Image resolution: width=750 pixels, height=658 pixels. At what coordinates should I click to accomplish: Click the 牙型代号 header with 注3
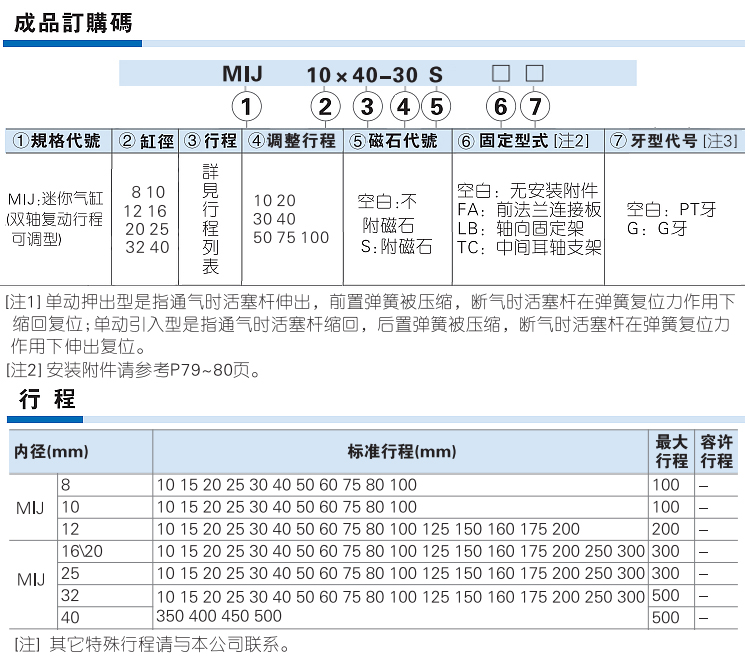click(x=674, y=141)
